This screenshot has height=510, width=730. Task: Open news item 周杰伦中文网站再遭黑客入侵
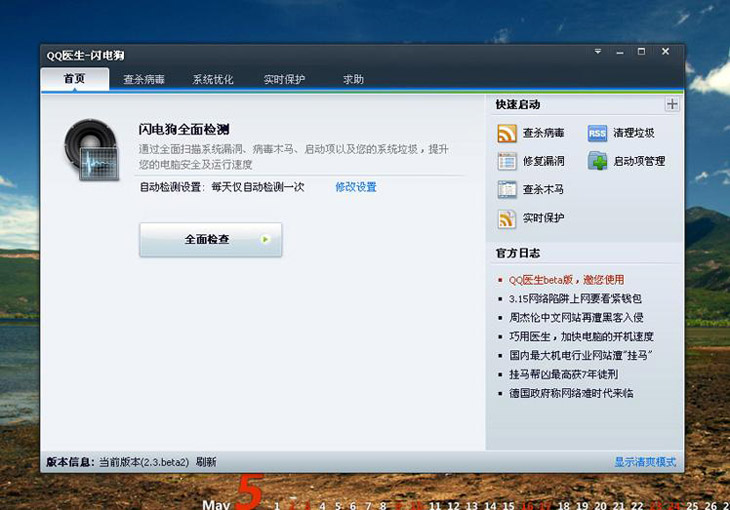576,318
